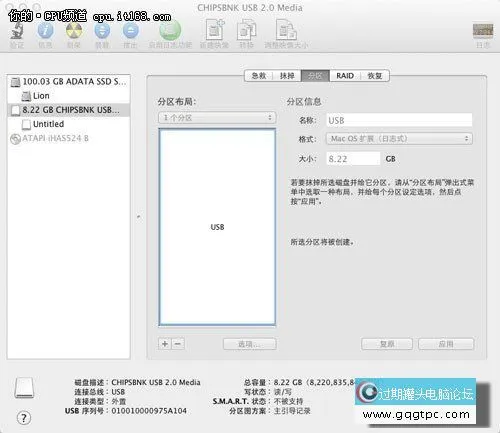Click the 选项... (Options) button
500x433 pixels.
coord(249,344)
